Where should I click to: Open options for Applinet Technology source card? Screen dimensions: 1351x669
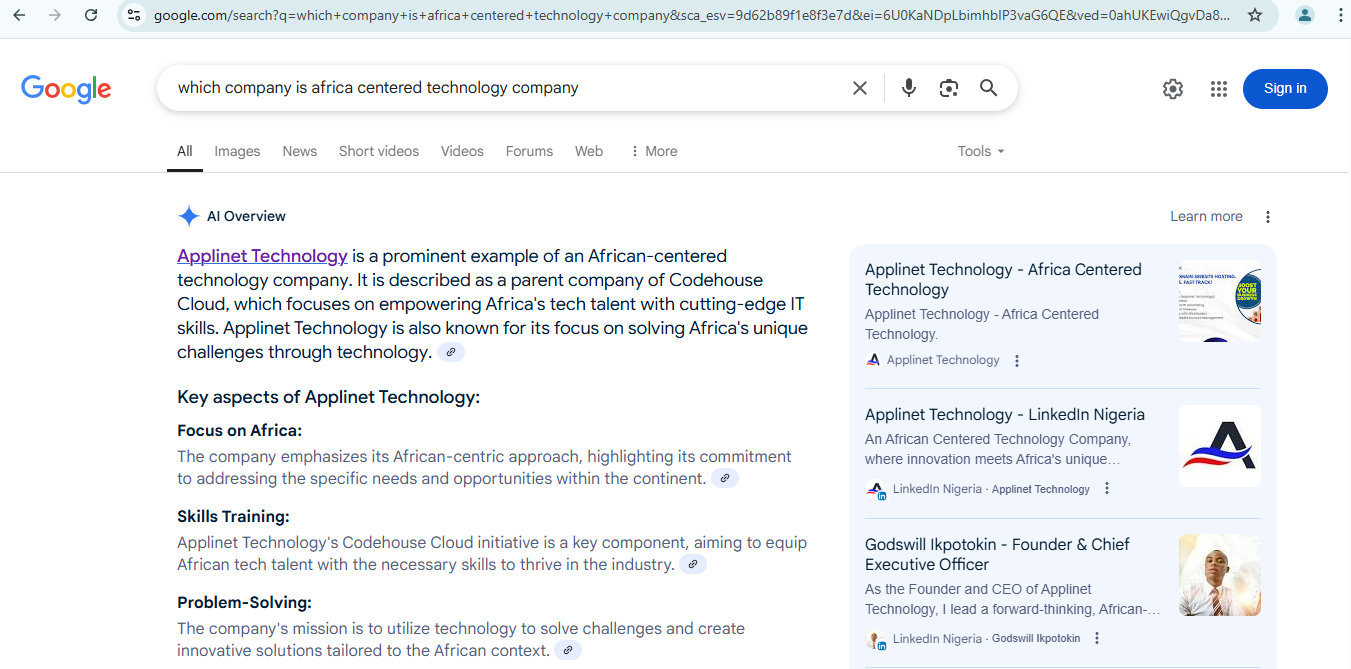point(1017,361)
